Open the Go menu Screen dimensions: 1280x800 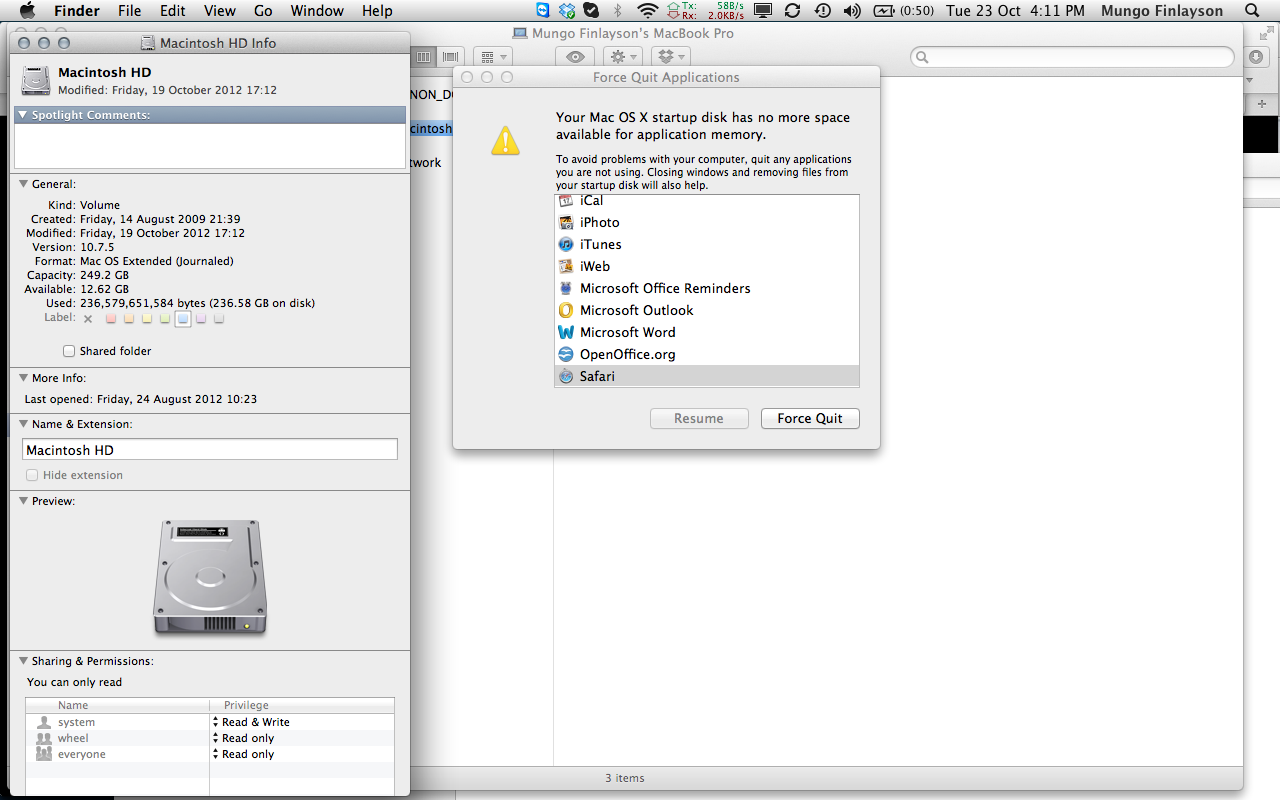pyautogui.click(x=263, y=11)
